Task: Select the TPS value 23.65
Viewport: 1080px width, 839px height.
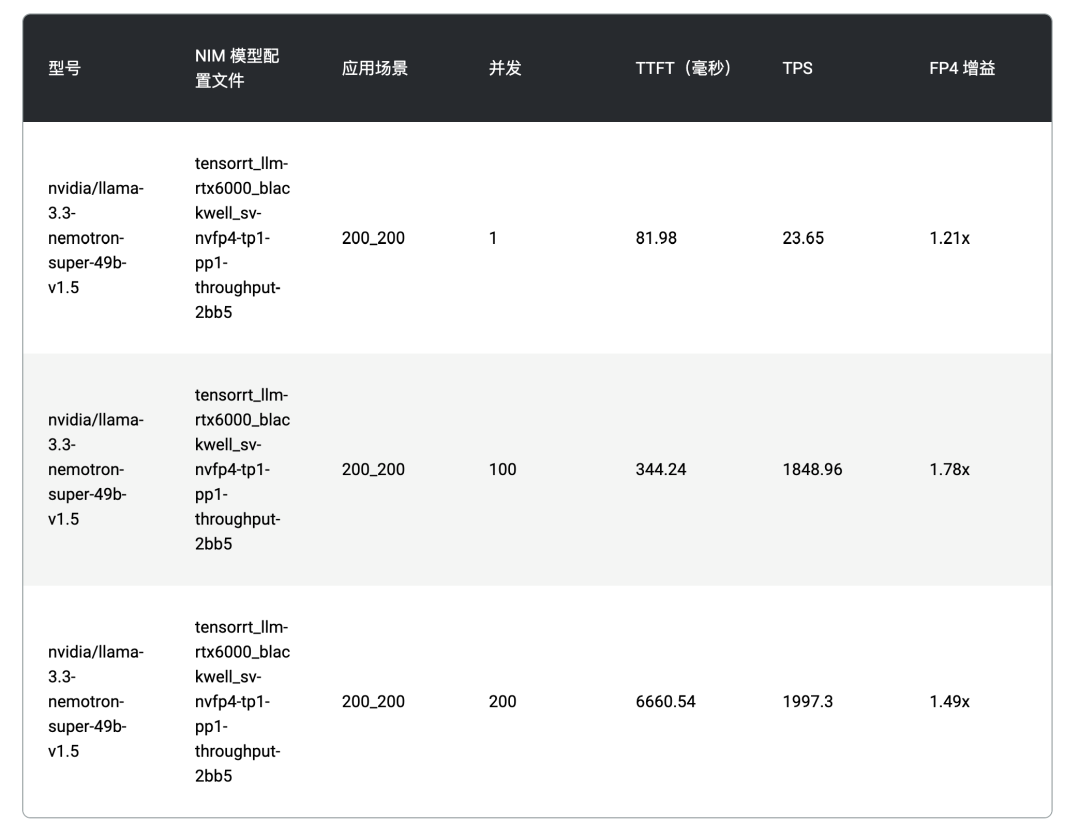Action: pyautogui.click(x=802, y=238)
